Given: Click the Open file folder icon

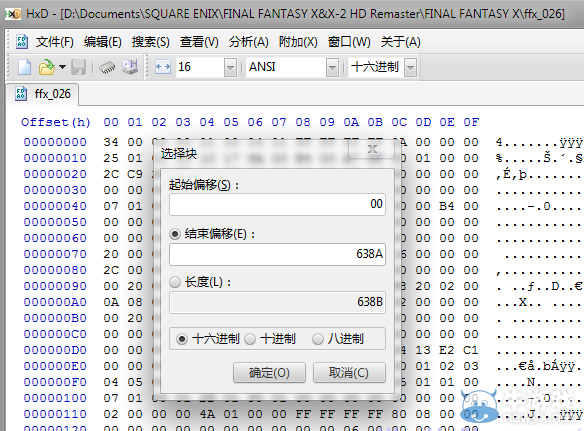Looking at the screenshot, I should 47,67.
